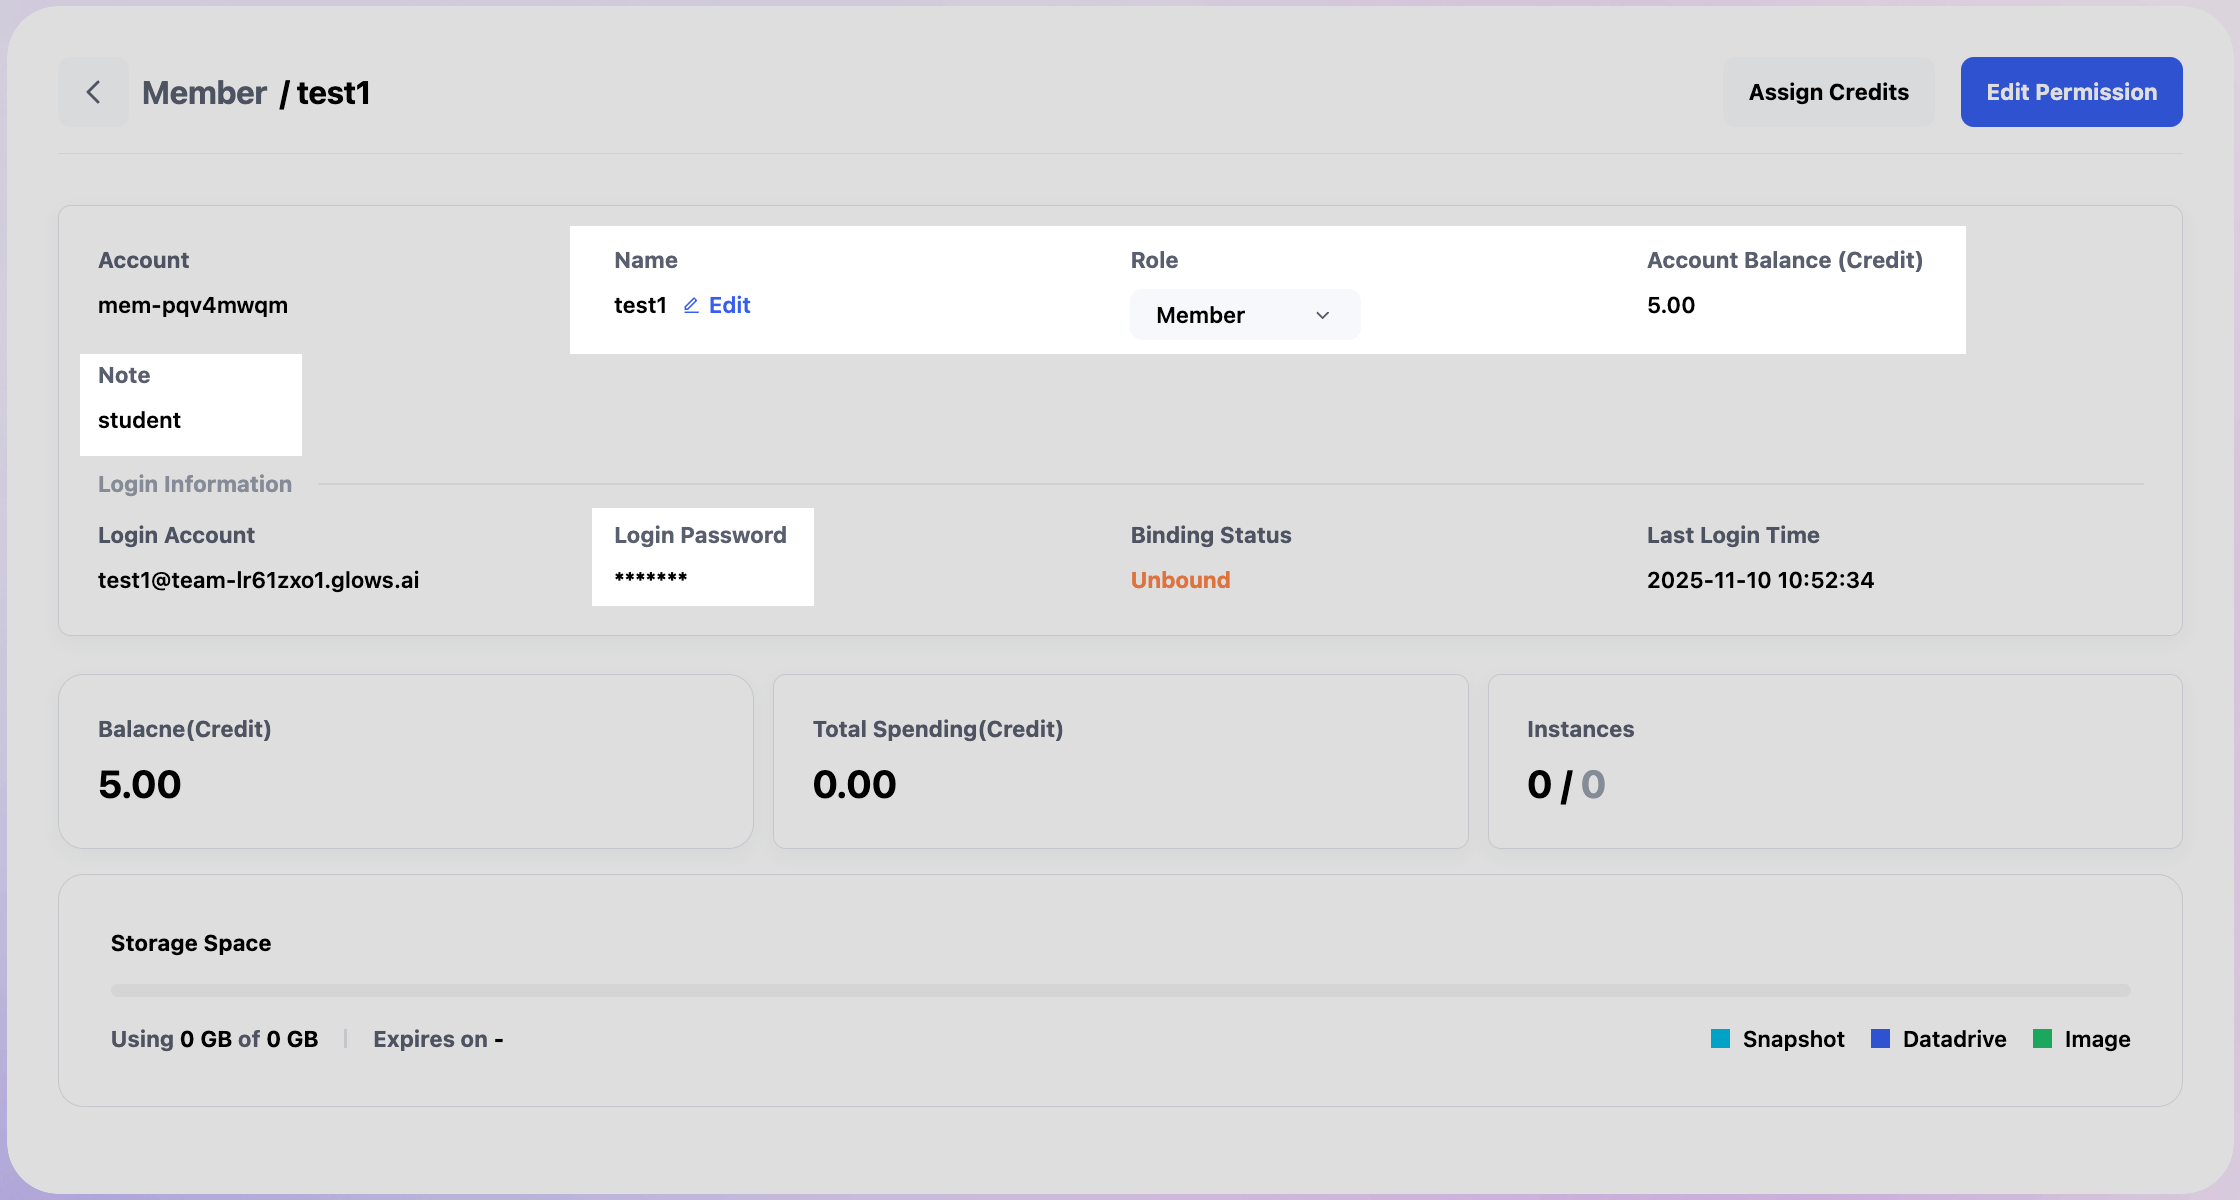The width and height of the screenshot is (2240, 1200).
Task: Click the mem-pqv4mwqm account ID
Action: [x=193, y=306]
